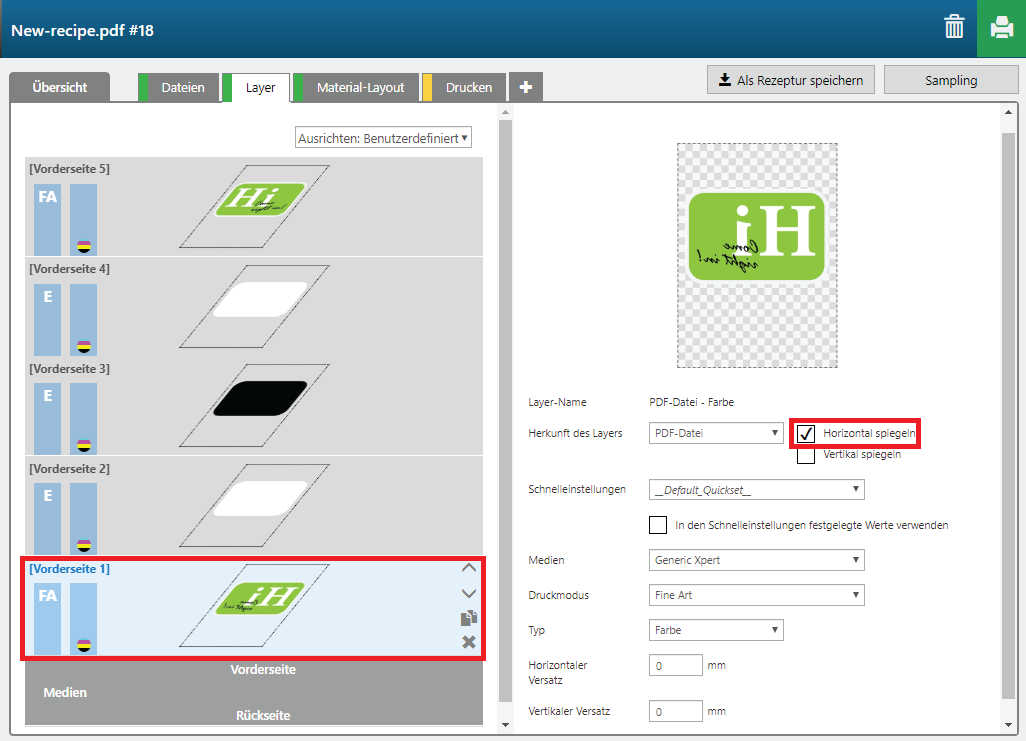This screenshot has height=741, width=1026.
Task: Open the Ausrichten Benutzerdefiniert dropdown
Action: (x=384, y=138)
